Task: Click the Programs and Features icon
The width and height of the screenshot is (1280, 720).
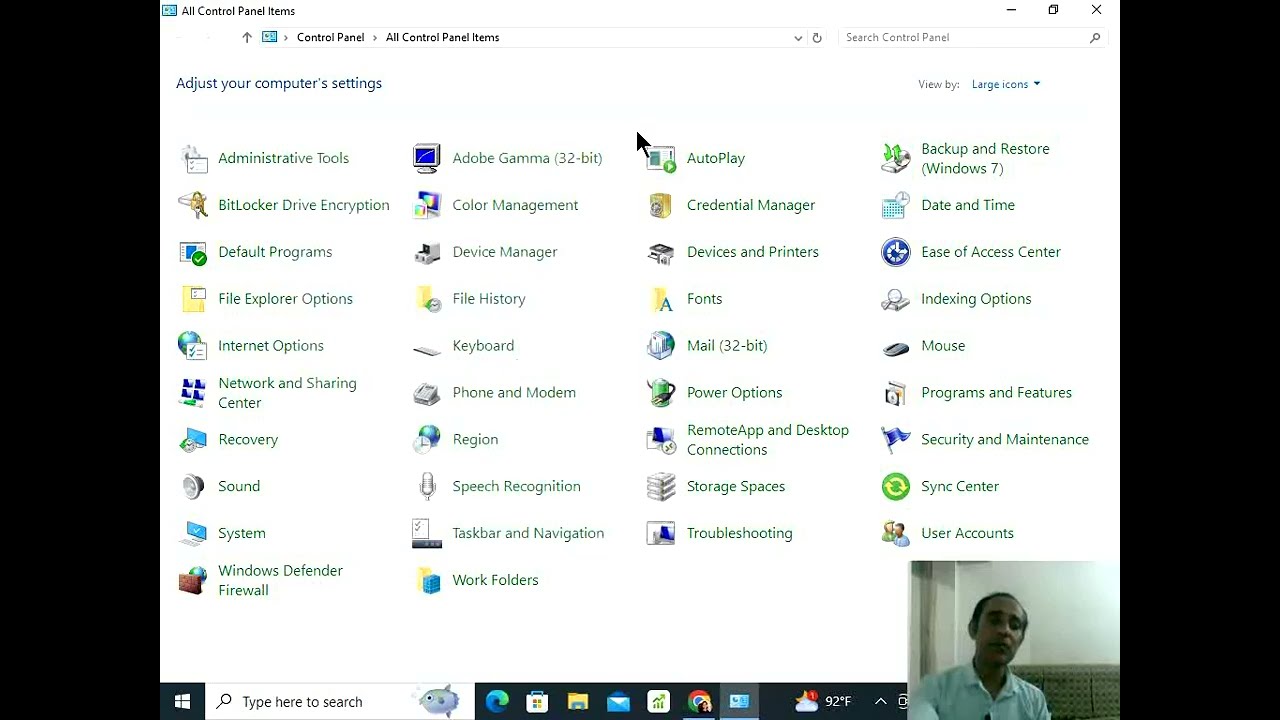Action: tap(896, 393)
